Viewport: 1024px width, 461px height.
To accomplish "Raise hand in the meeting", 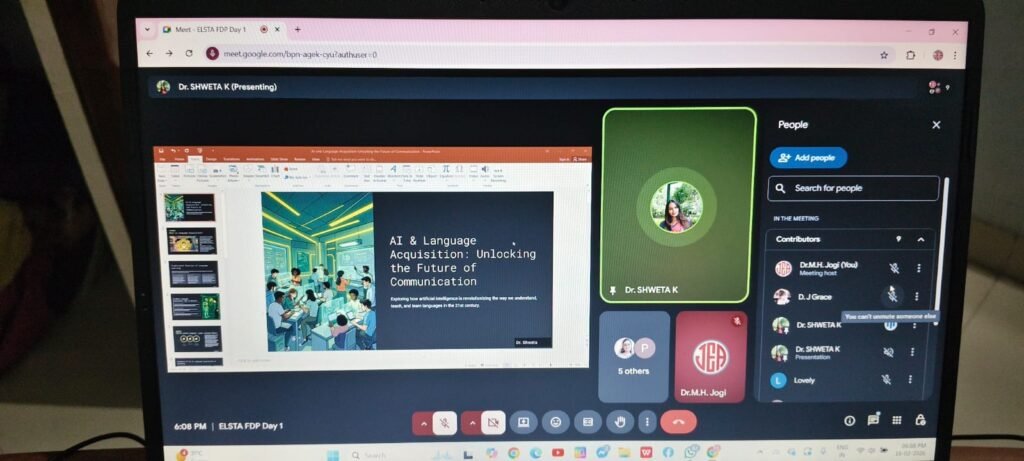I will coord(619,423).
